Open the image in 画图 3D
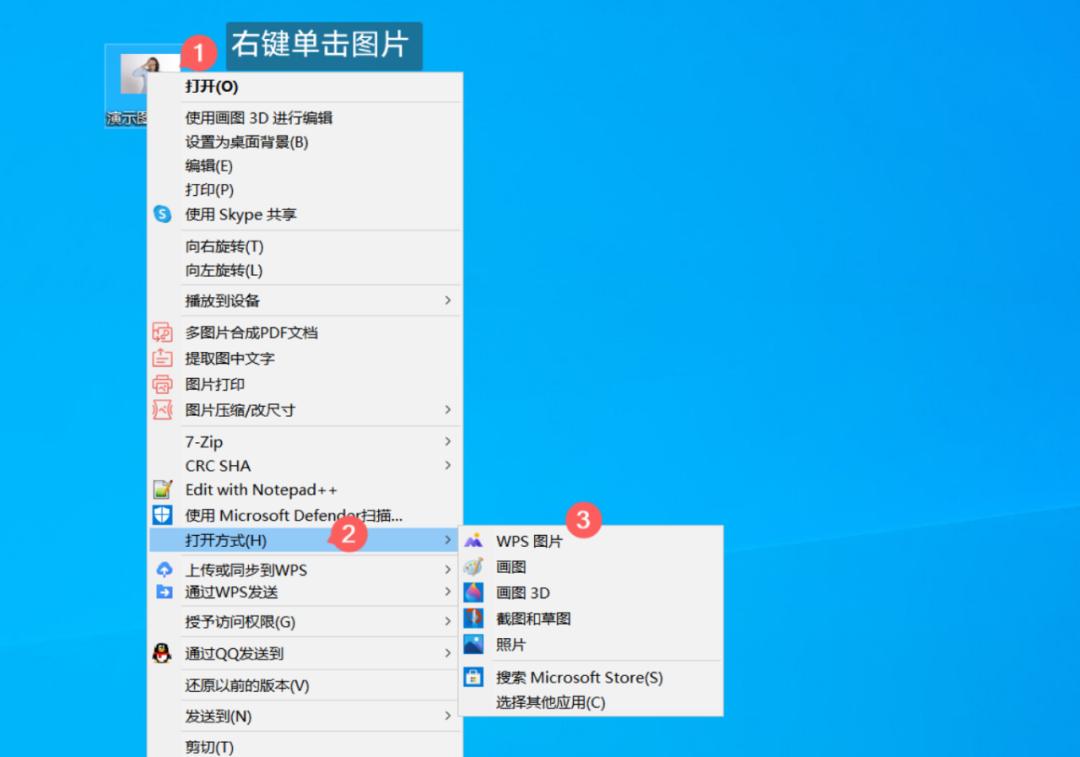 (x=521, y=592)
